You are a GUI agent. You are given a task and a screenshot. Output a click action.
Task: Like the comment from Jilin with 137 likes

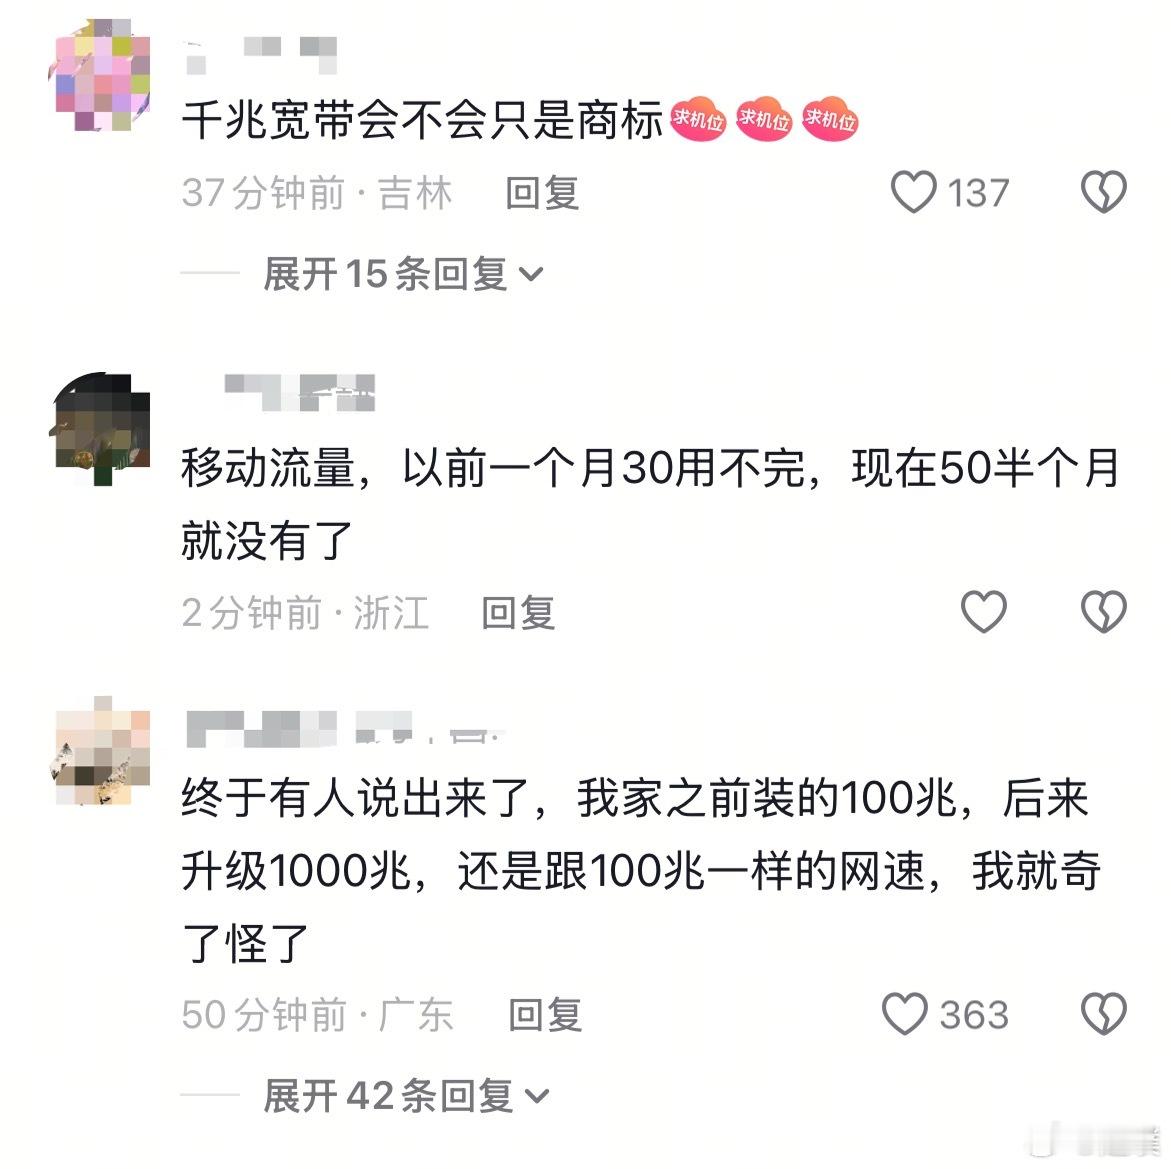[913, 192]
